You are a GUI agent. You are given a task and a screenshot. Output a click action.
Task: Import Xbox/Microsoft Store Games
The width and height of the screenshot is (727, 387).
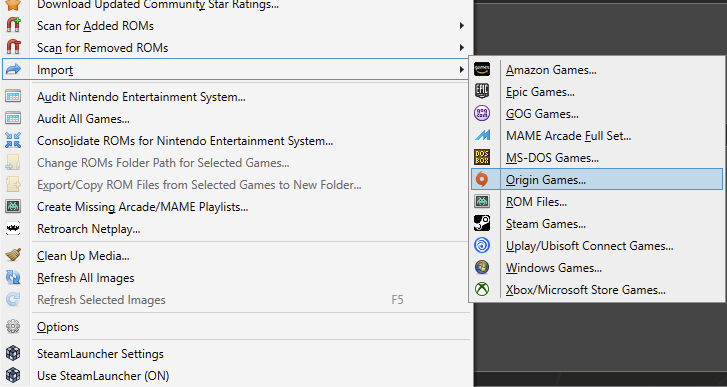point(586,290)
